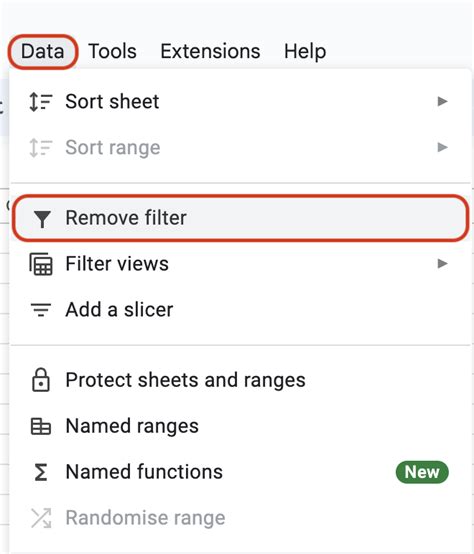474x554 pixels.
Task: Select Add a slicer option
Action: pos(241,310)
